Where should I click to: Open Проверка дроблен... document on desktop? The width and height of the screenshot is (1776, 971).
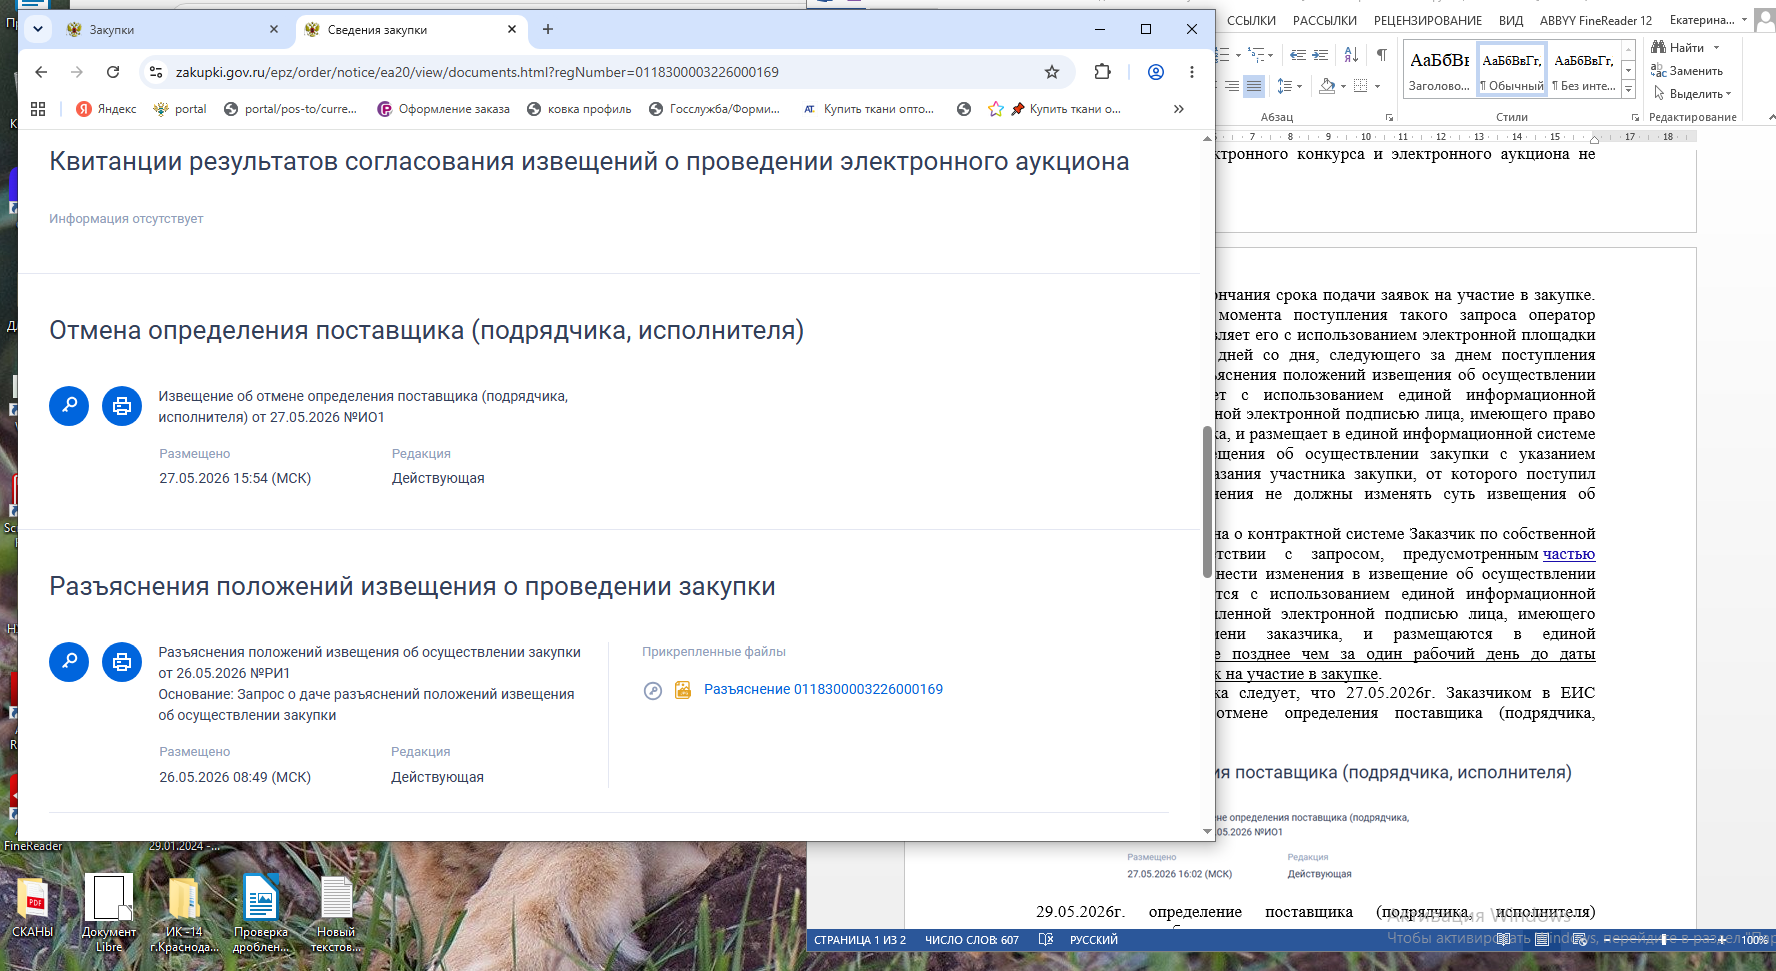pos(261,911)
